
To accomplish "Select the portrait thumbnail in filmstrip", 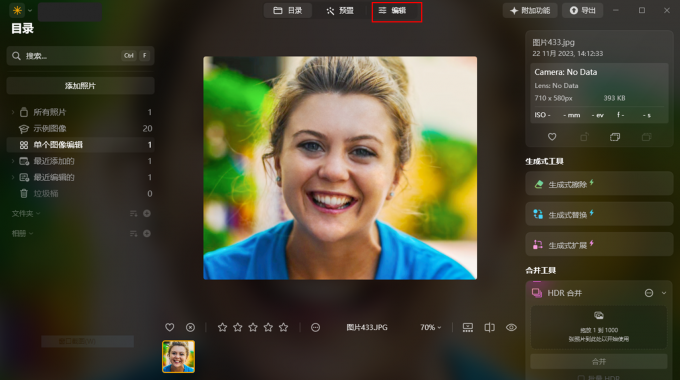I will [x=178, y=357].
